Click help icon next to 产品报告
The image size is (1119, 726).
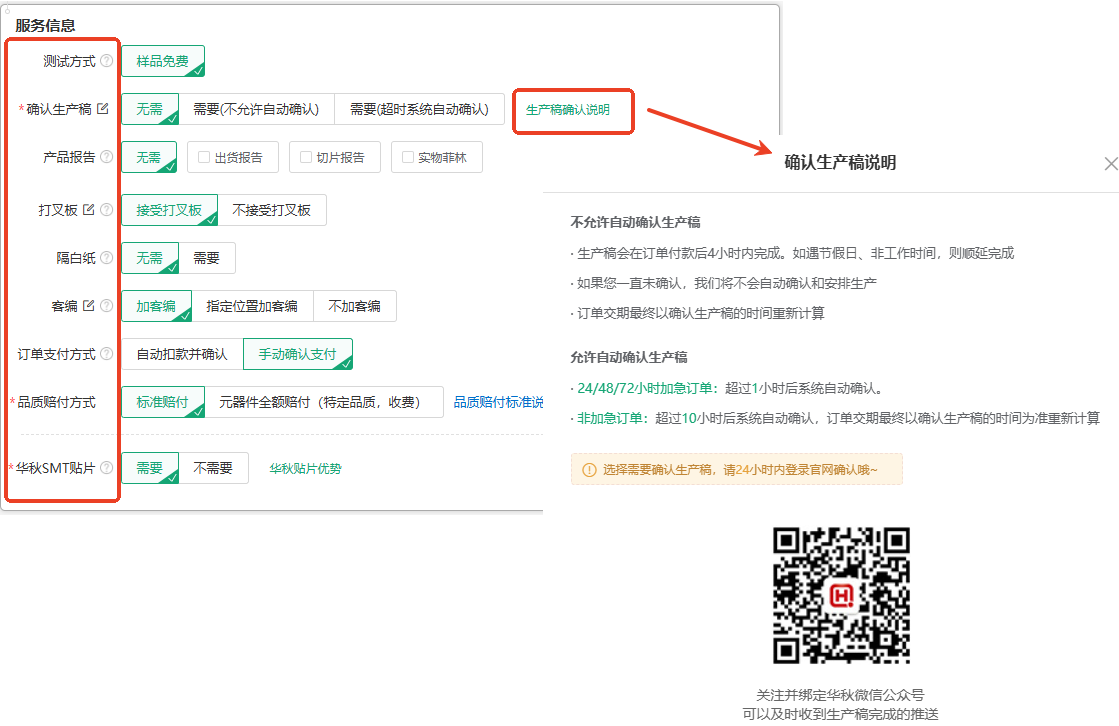click(107, 157)
